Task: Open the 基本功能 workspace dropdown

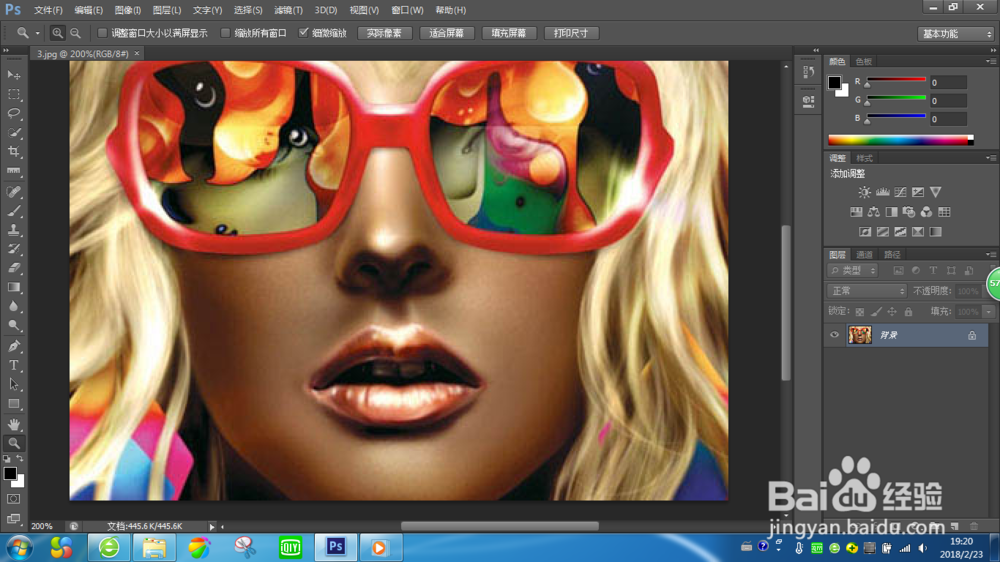Action: [955, 34]
